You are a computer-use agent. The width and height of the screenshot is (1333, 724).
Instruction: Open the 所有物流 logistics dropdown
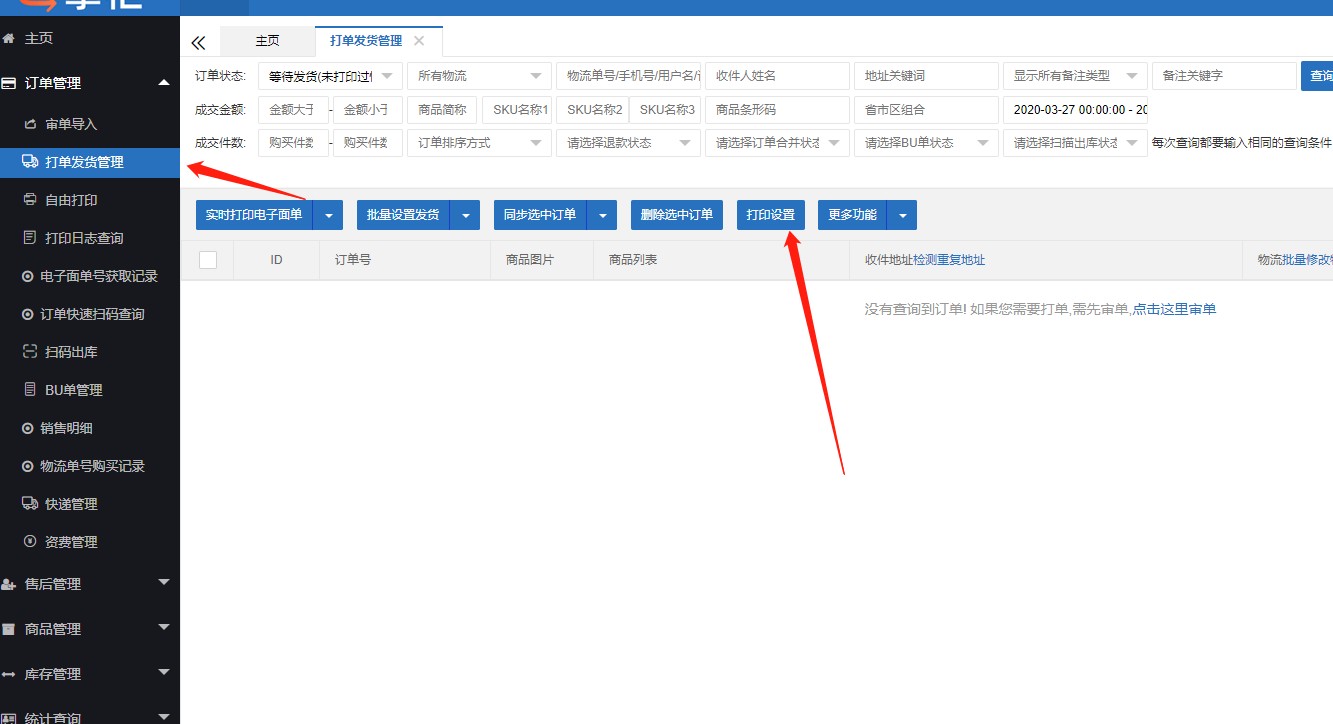479,76
